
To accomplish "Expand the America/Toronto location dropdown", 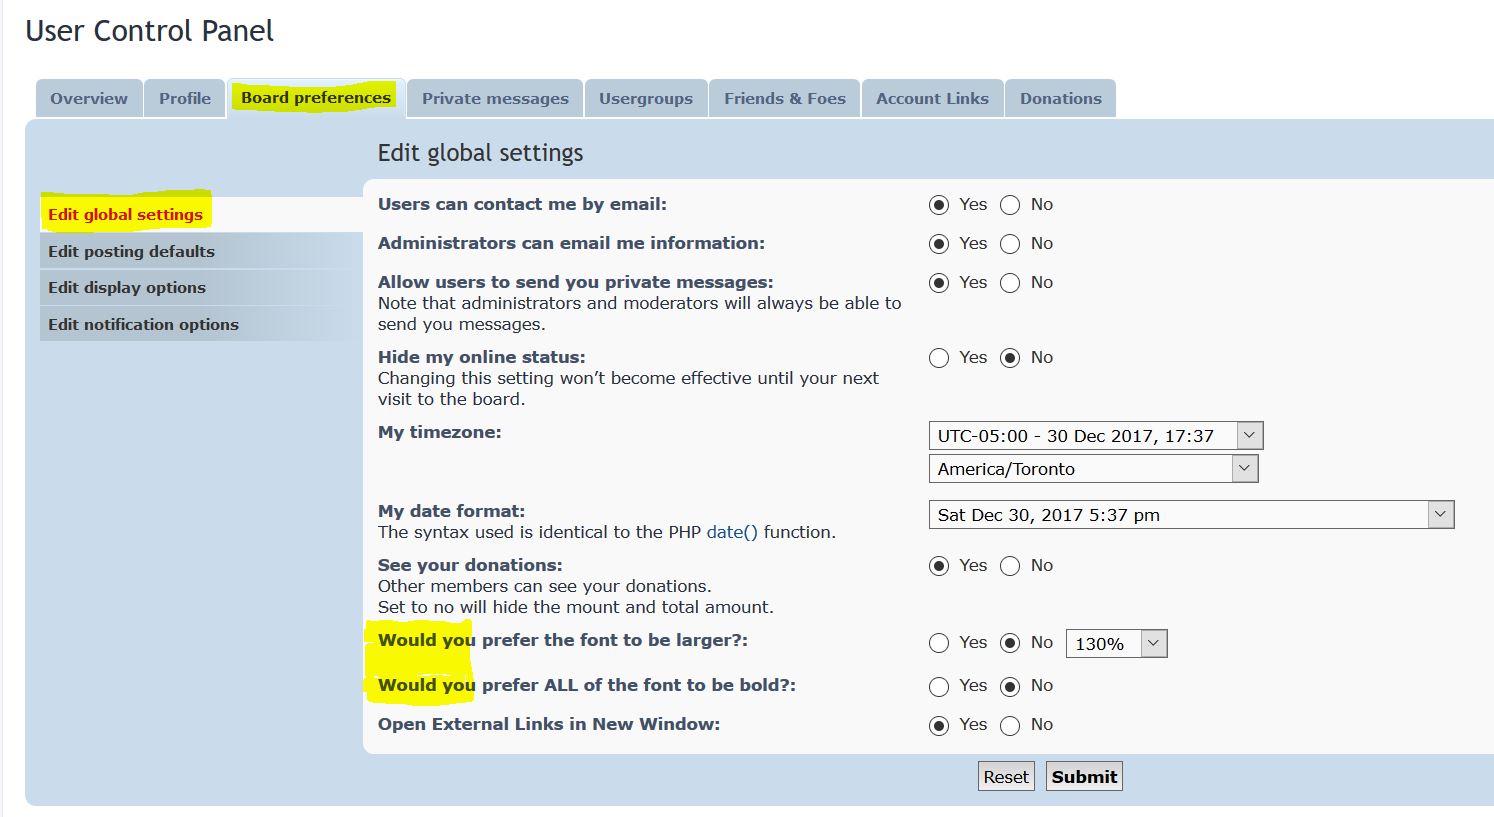I will pos(1092,469).
